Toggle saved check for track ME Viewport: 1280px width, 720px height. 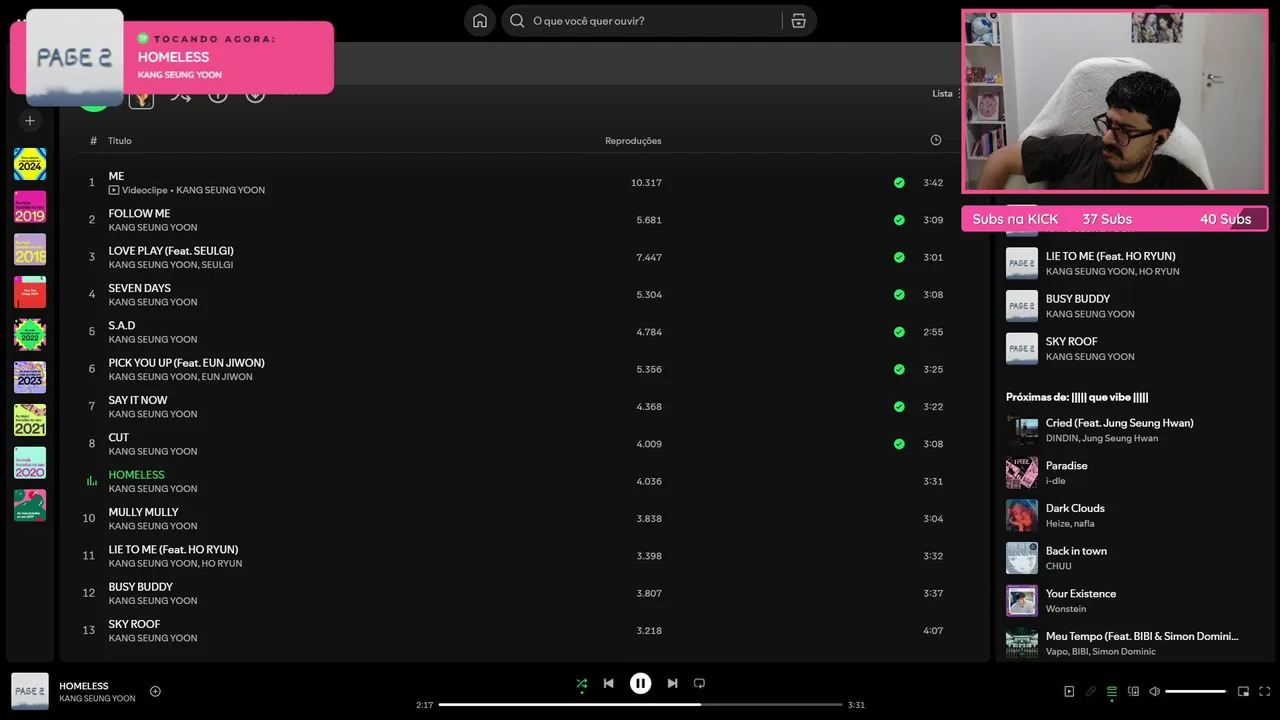coord(899,183)
